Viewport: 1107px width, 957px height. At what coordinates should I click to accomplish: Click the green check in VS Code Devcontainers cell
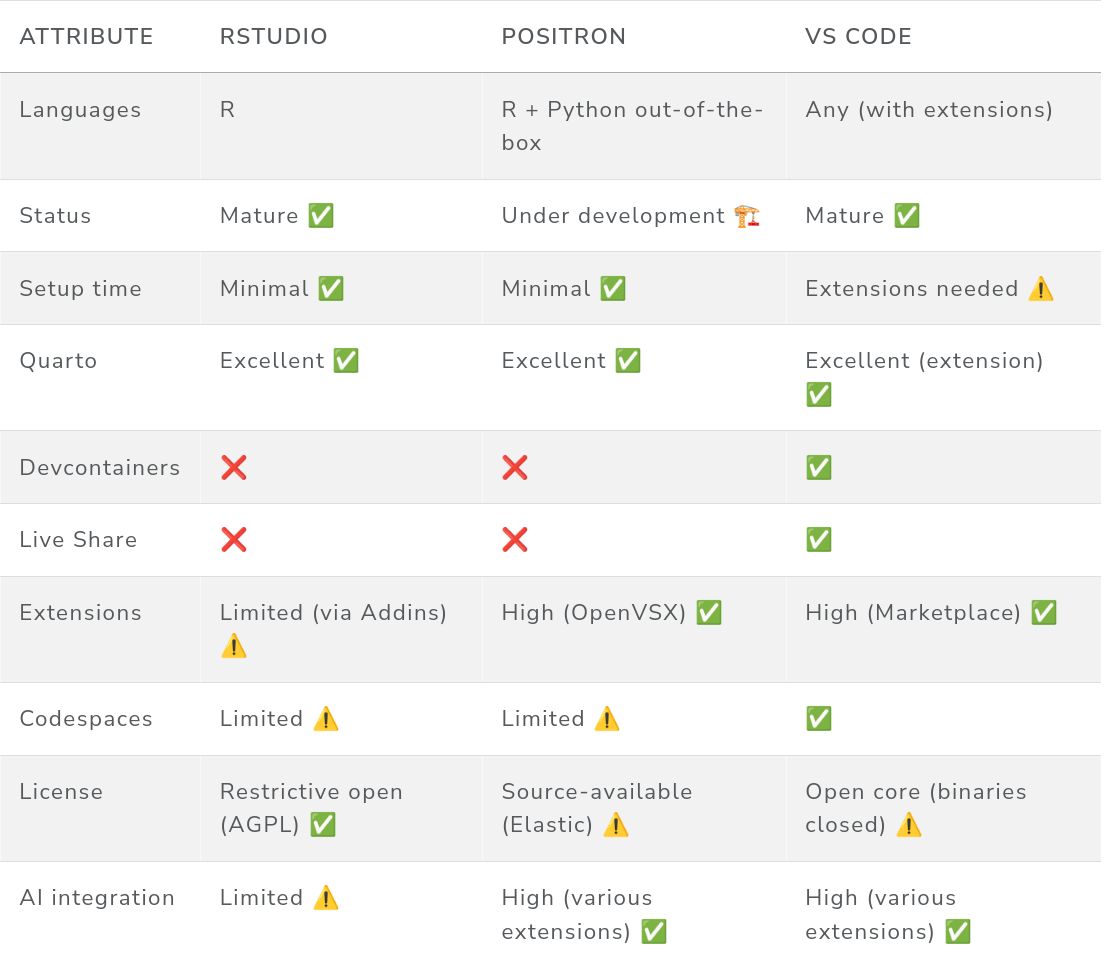(819, 467)
